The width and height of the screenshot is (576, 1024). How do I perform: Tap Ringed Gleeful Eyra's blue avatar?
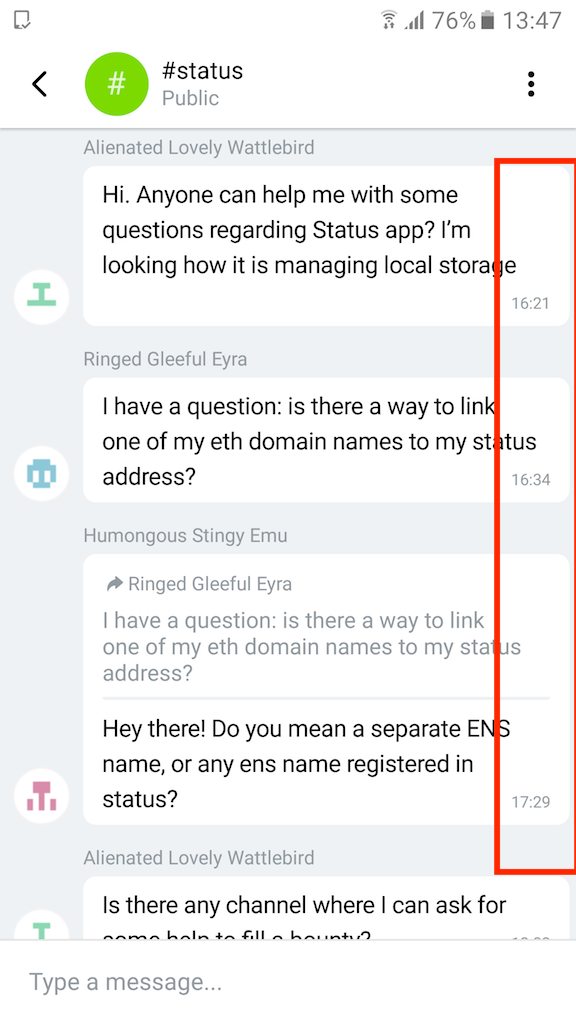(41, 473)
